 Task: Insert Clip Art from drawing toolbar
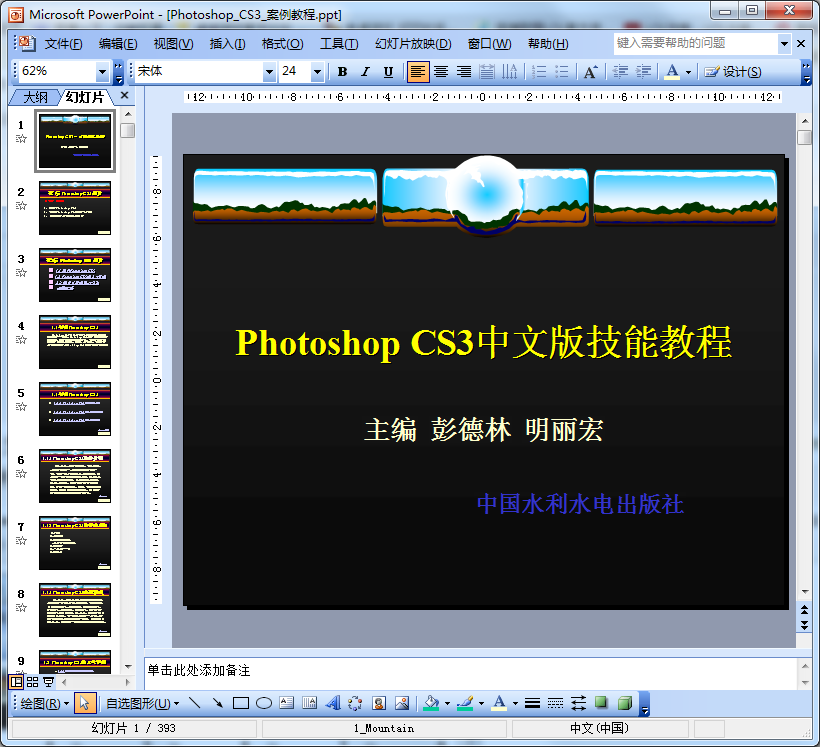pos(379,703)
